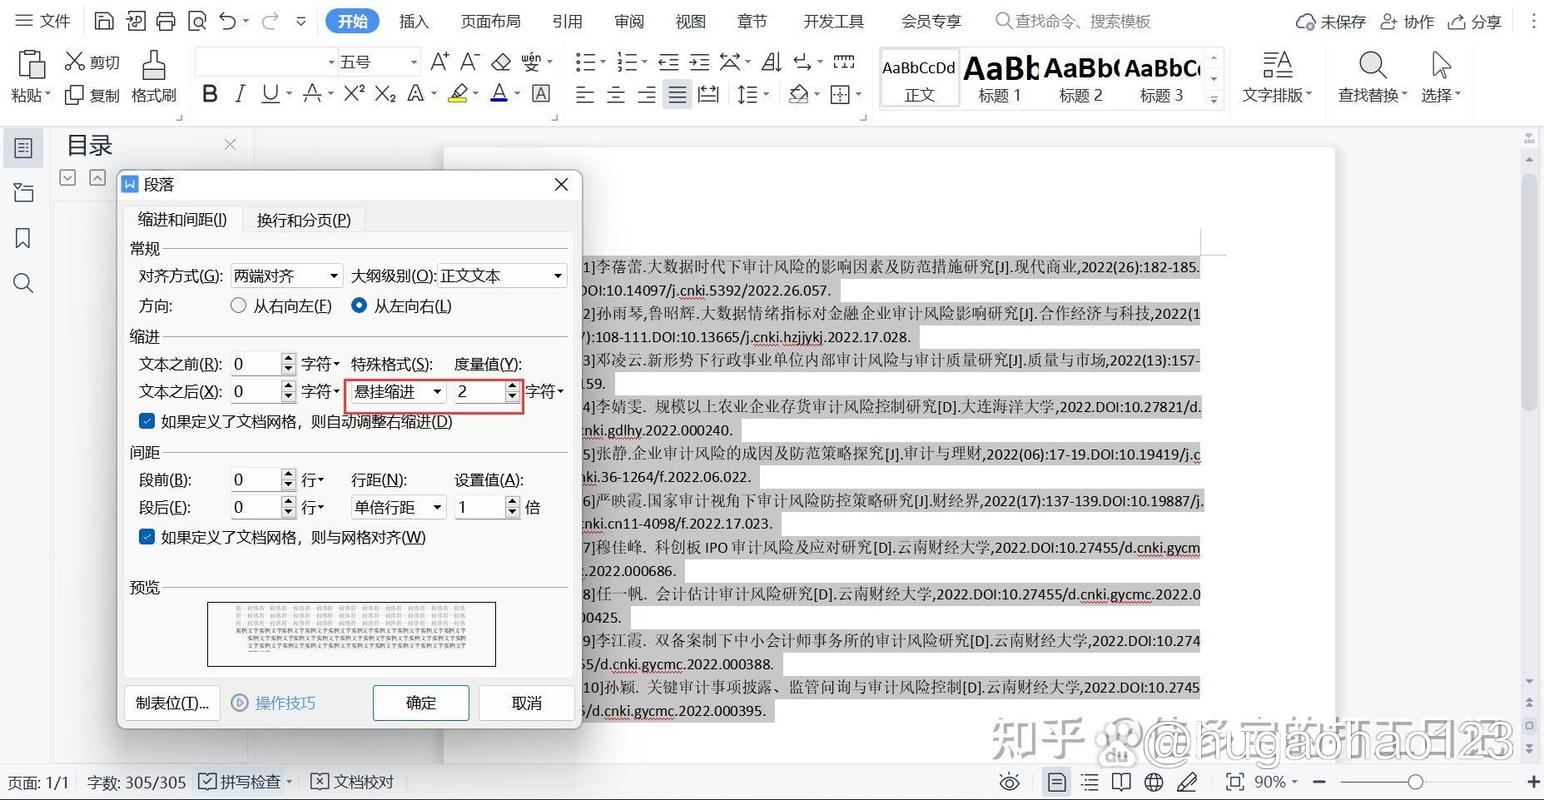Click the Italic formatting icon
Screen dimensions: 1544x800
coord(239,94)
